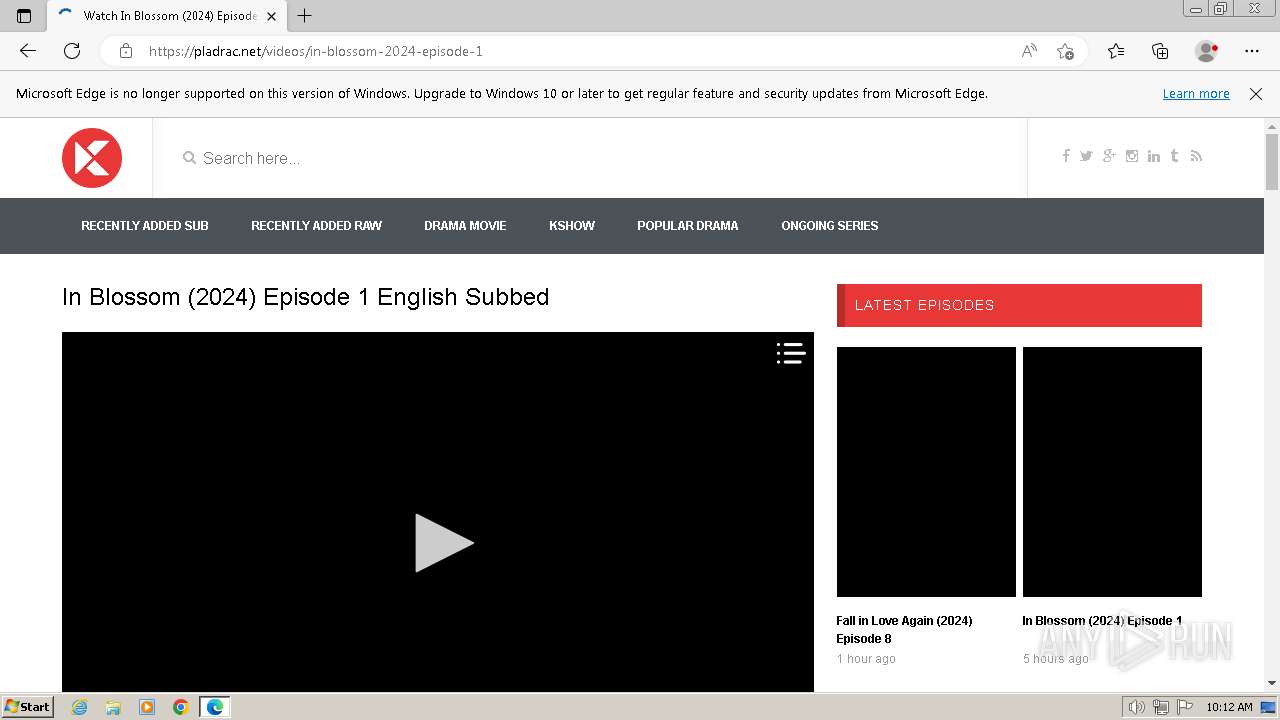Open RSS feed icon in header
This screenshot has width=1280, height=720.
coord(1196,156)
